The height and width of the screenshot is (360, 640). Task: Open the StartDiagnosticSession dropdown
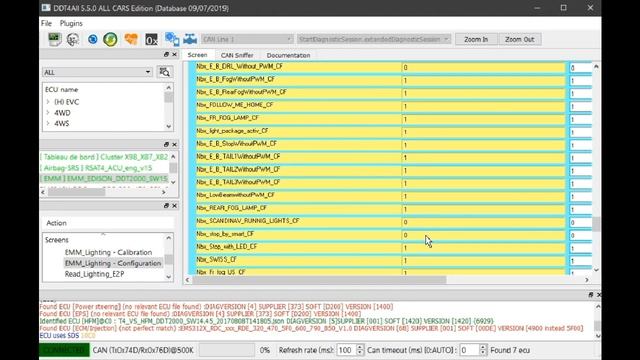click(x=374, y=39)
